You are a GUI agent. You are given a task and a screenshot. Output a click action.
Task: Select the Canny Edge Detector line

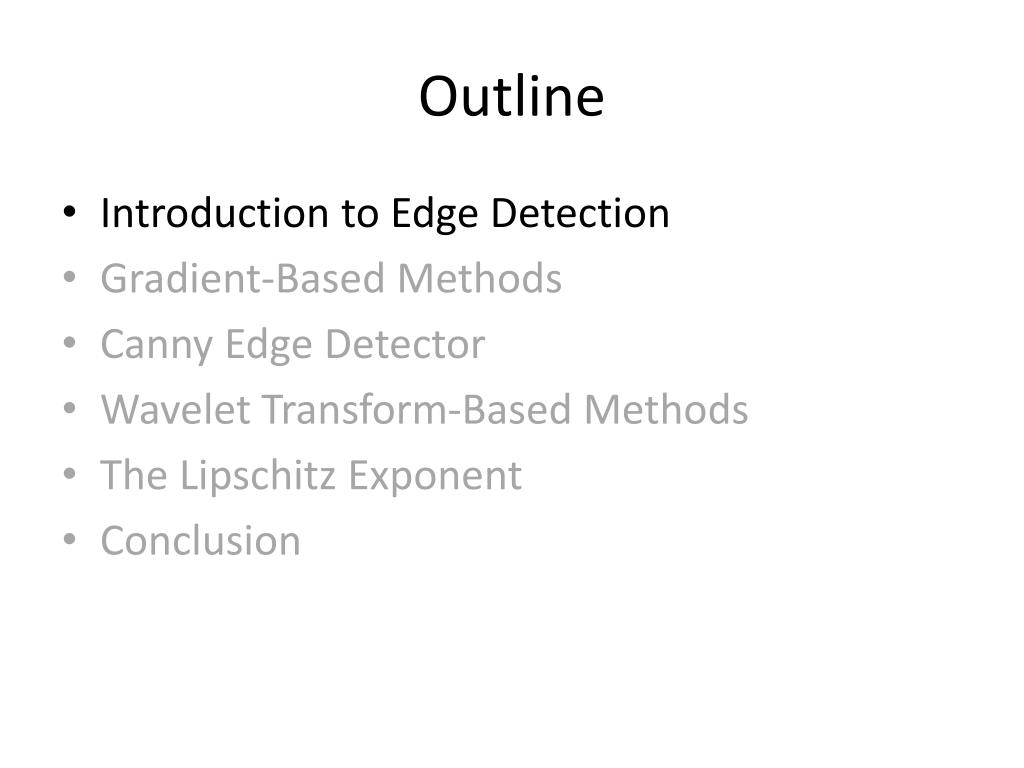point(293,345)
